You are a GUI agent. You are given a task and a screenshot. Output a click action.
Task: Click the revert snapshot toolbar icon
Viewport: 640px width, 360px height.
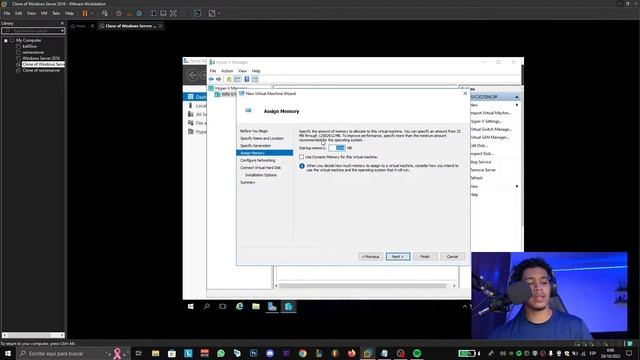click(x=129, y=13)
